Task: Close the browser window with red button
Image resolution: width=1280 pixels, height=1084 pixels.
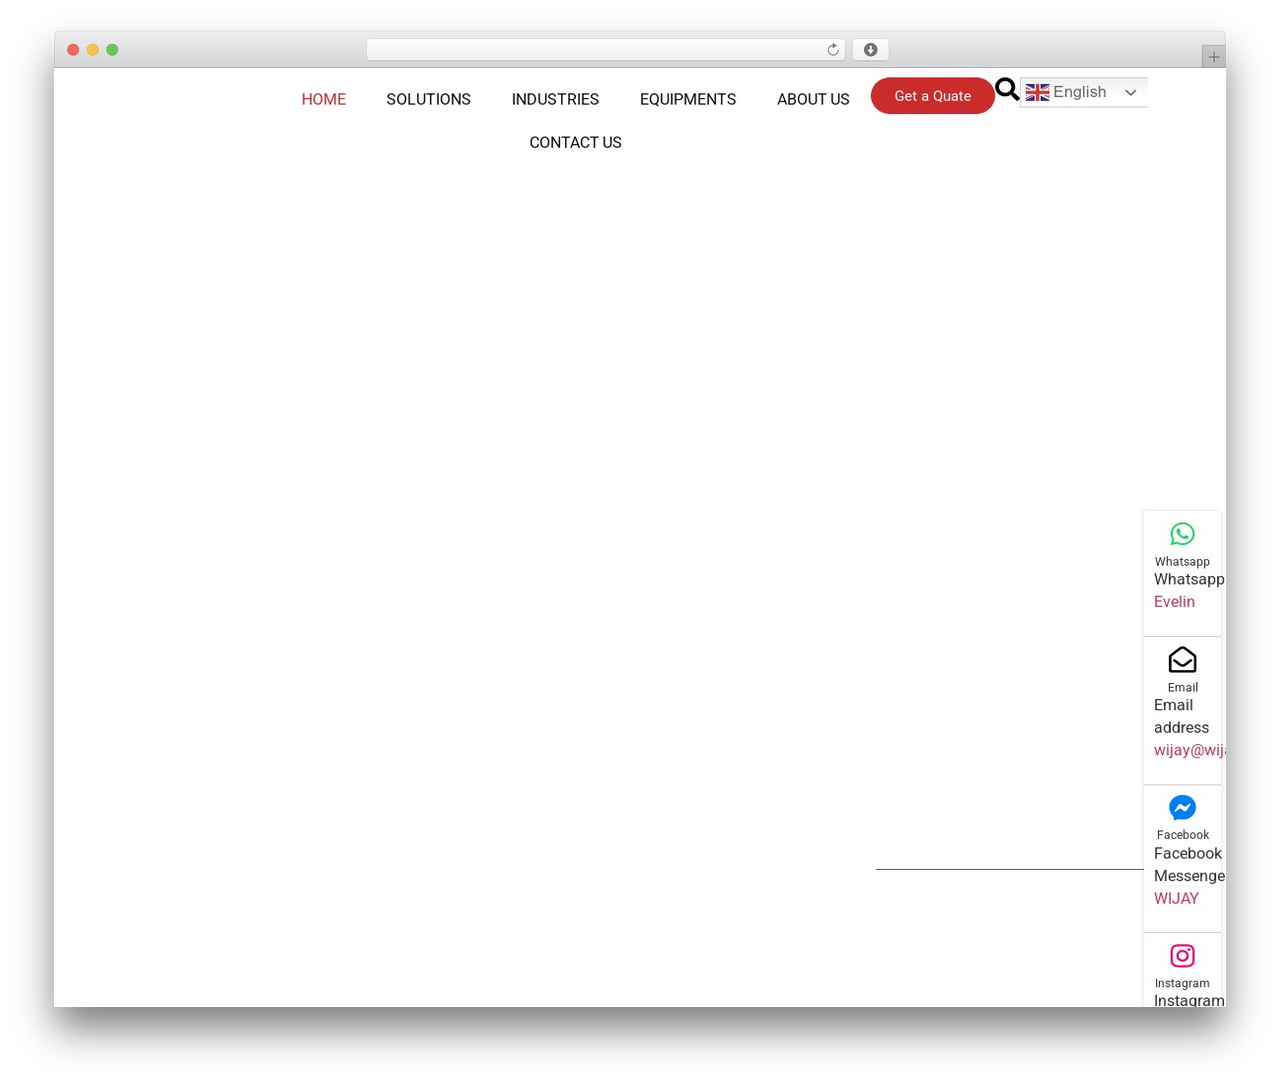Action: (x=73, y=50)
